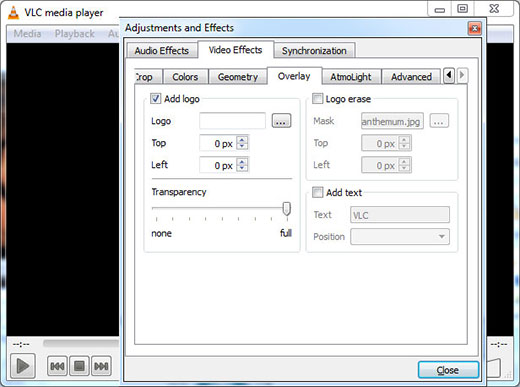Click the elapsed time label beside the seek bar
Image resolution: width=520 pixels, height=387 pixels.
21,344
